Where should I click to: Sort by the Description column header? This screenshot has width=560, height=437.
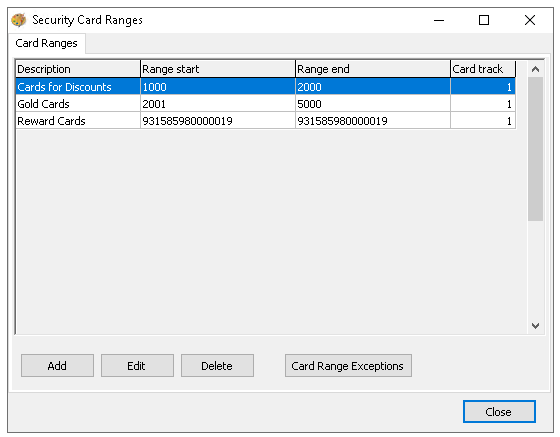click(x=78, y=69)
